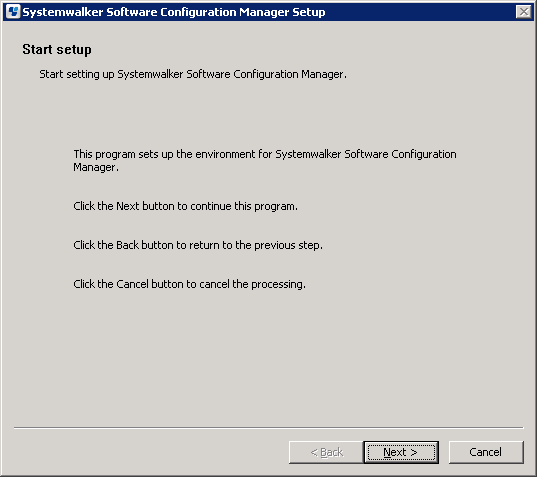The image size is (537, 477).
Task: Click the wrapped word "Manager." ending the description paragraph
Action: pyautogui.click(x=96, y=167)
